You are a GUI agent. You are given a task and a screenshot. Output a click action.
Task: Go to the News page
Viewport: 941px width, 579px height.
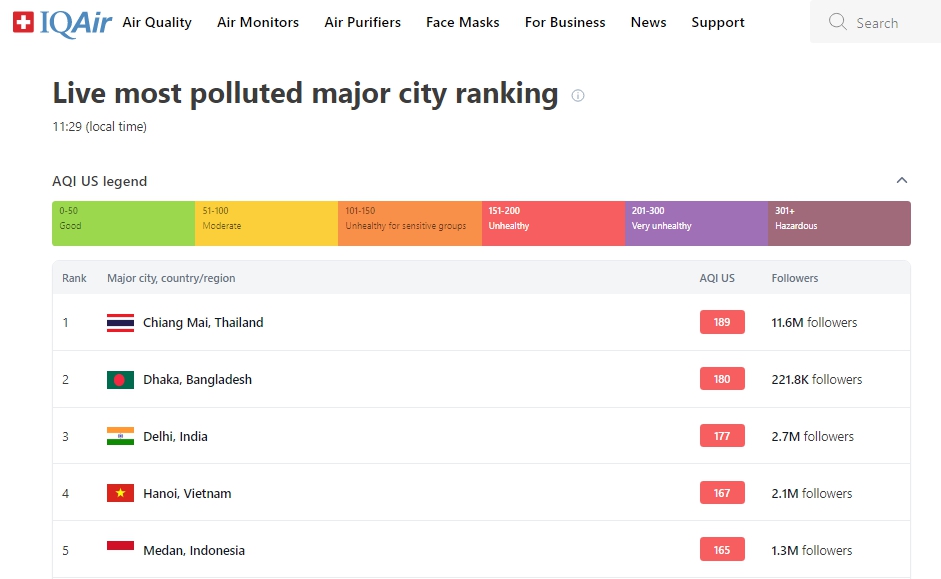tap(648, 22)
